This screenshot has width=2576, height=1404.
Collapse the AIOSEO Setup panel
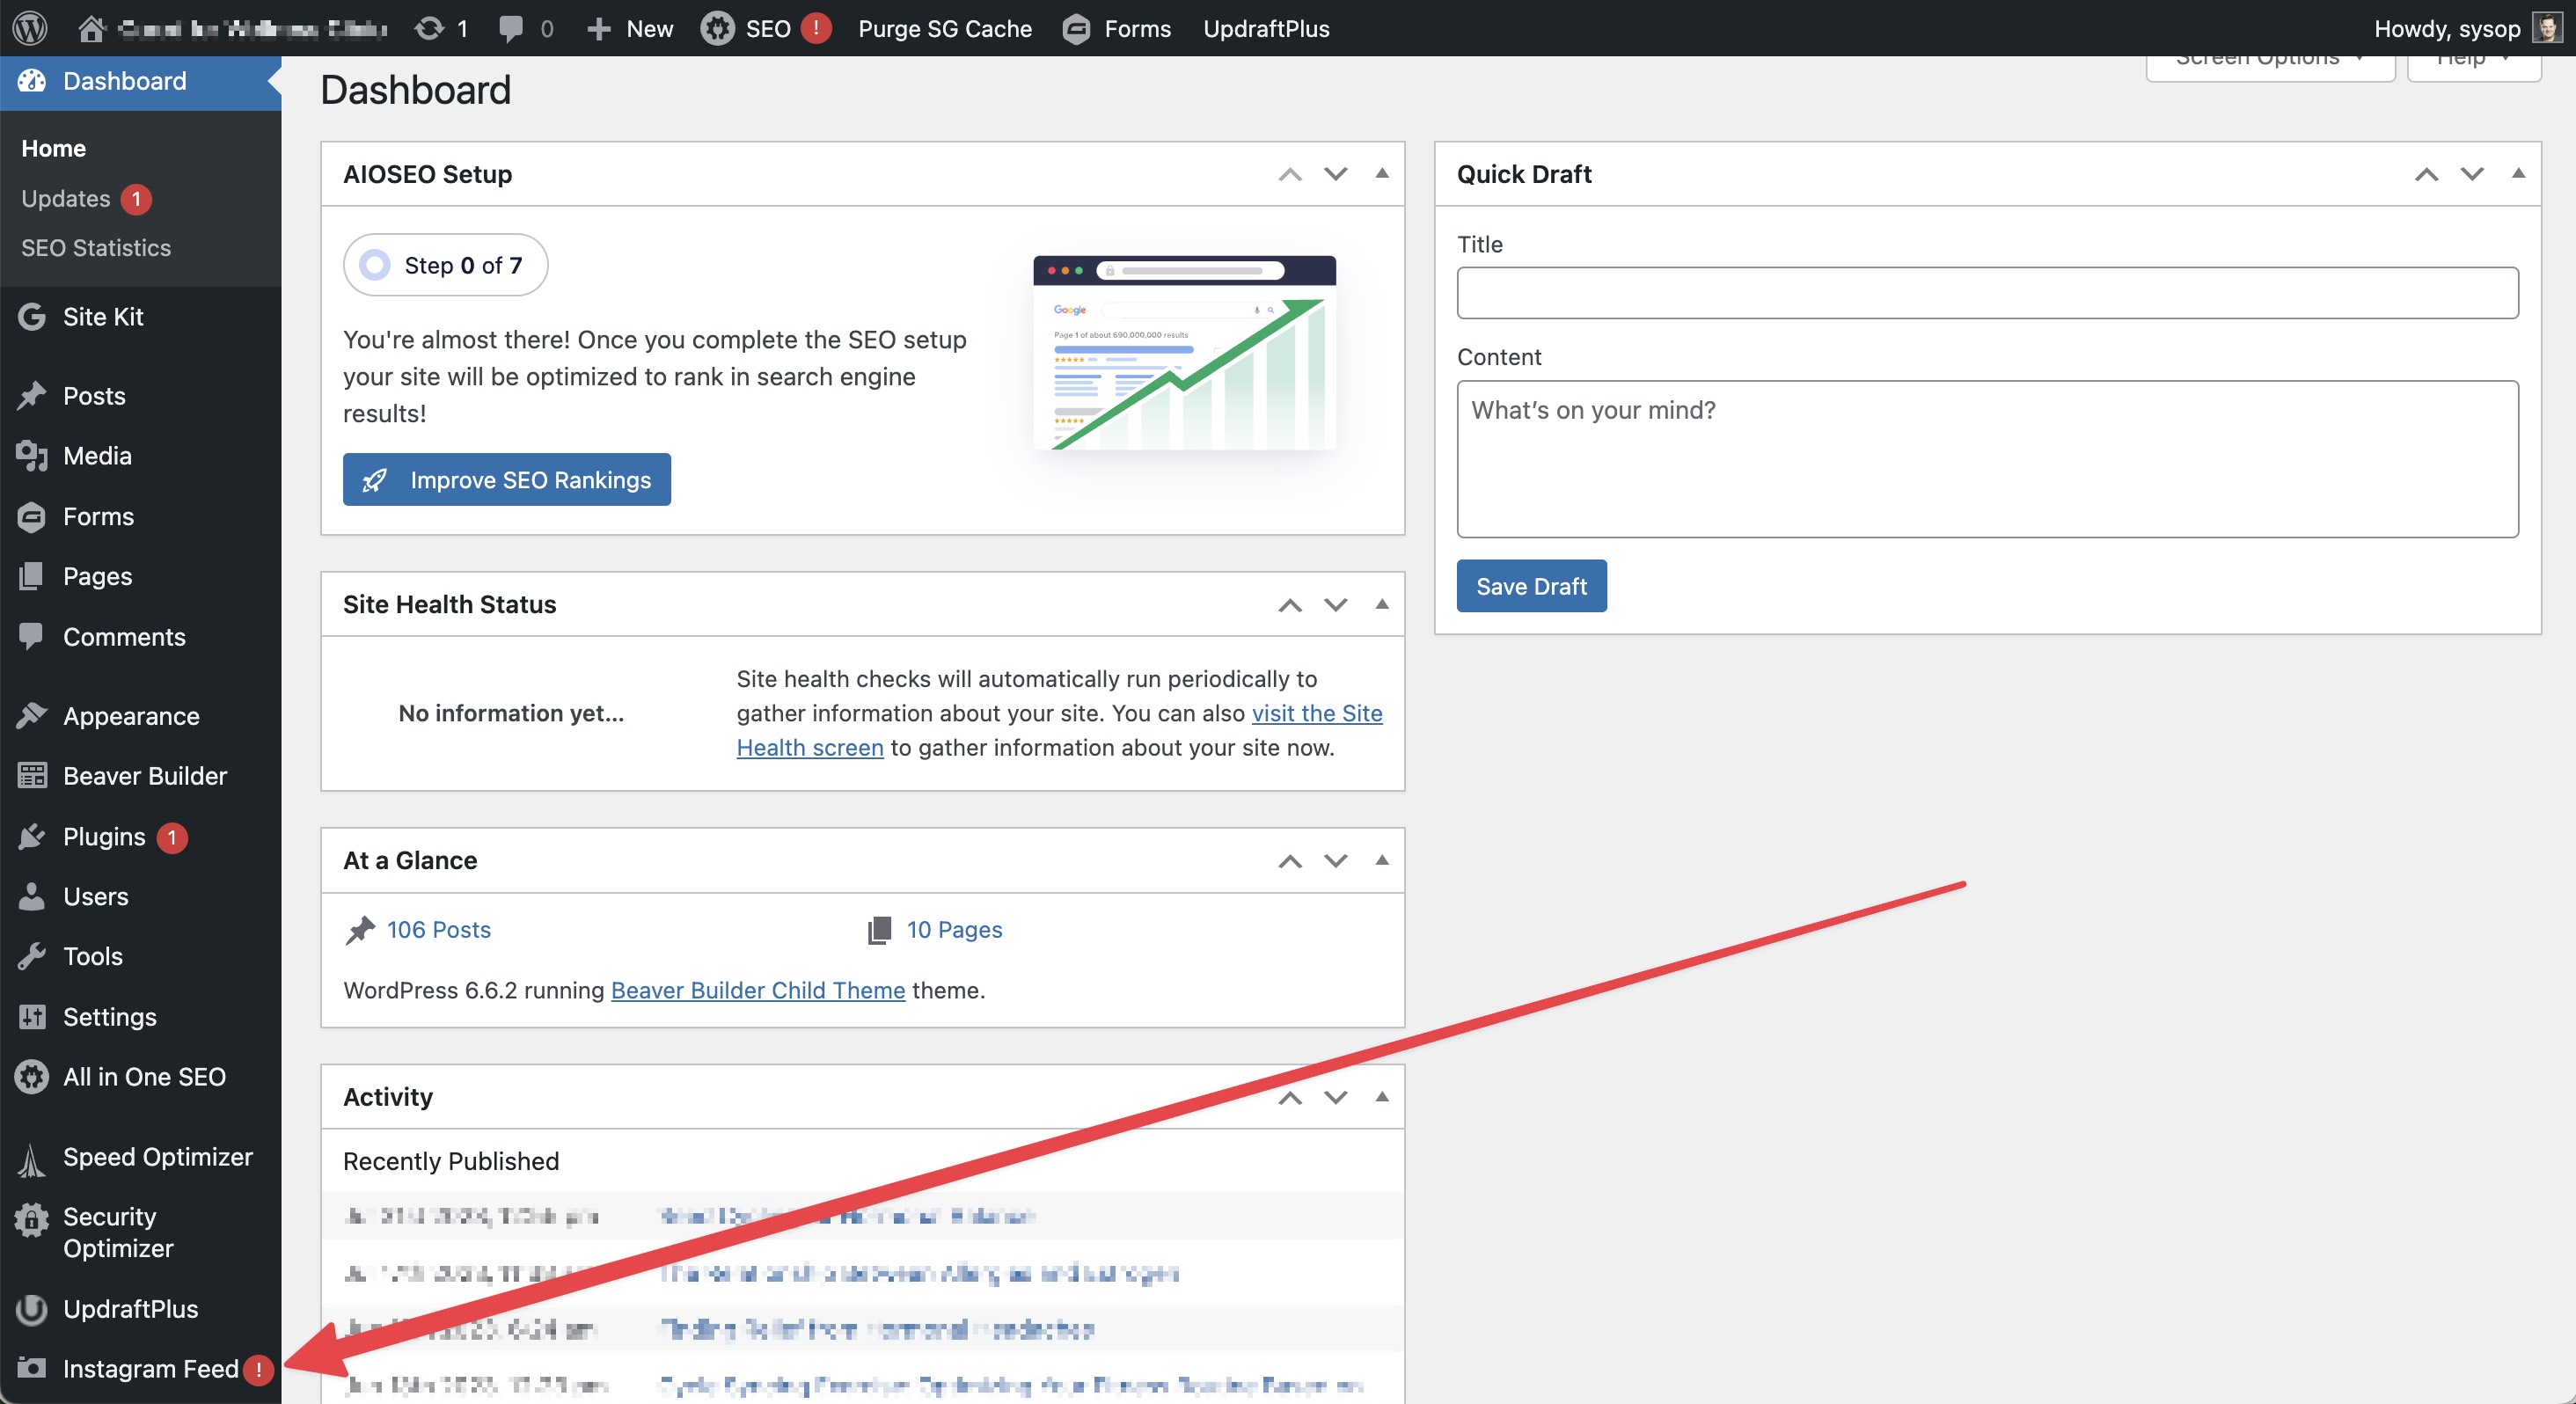click(1382, 173)
